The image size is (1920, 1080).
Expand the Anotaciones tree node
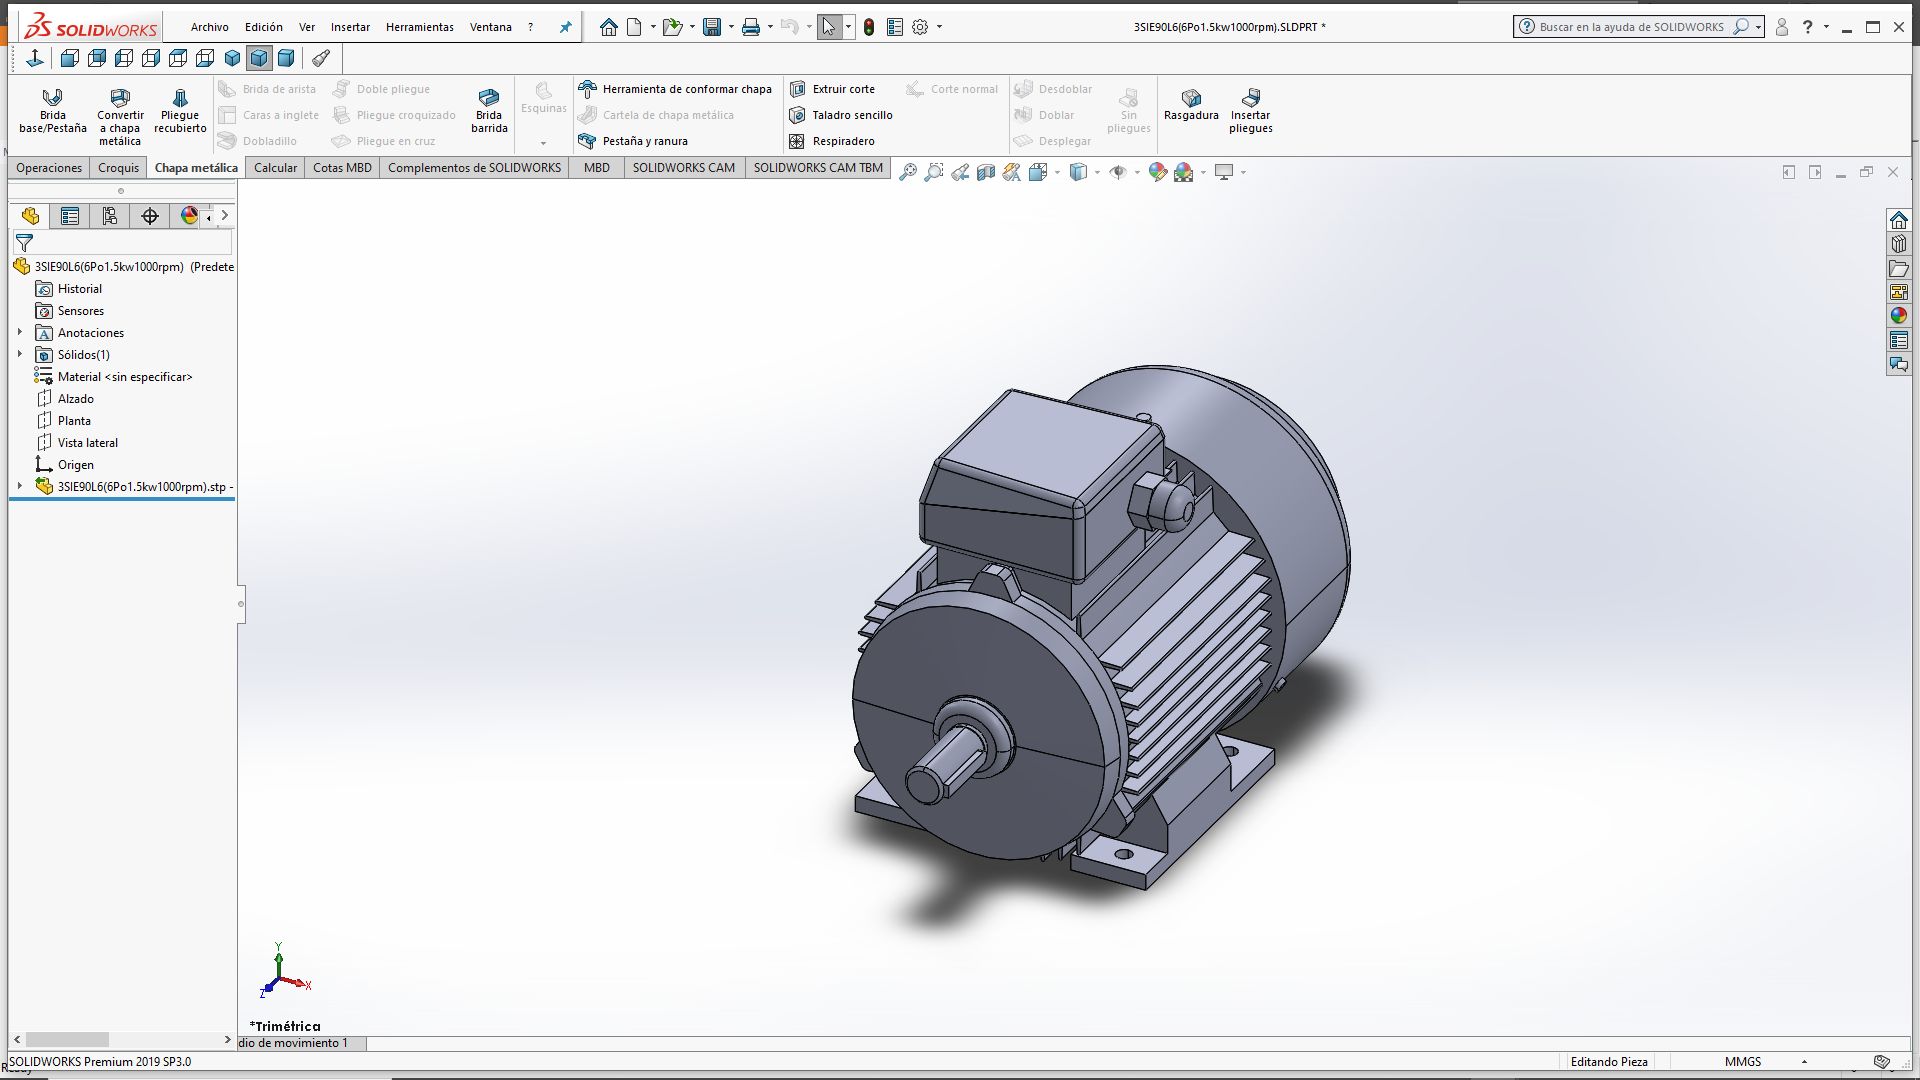(20, 332)
